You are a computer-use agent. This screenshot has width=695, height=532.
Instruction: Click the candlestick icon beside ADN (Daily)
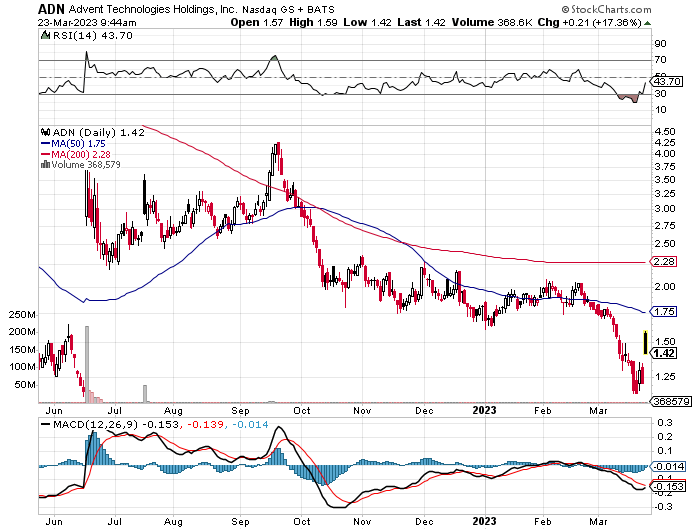coord(46,132)
